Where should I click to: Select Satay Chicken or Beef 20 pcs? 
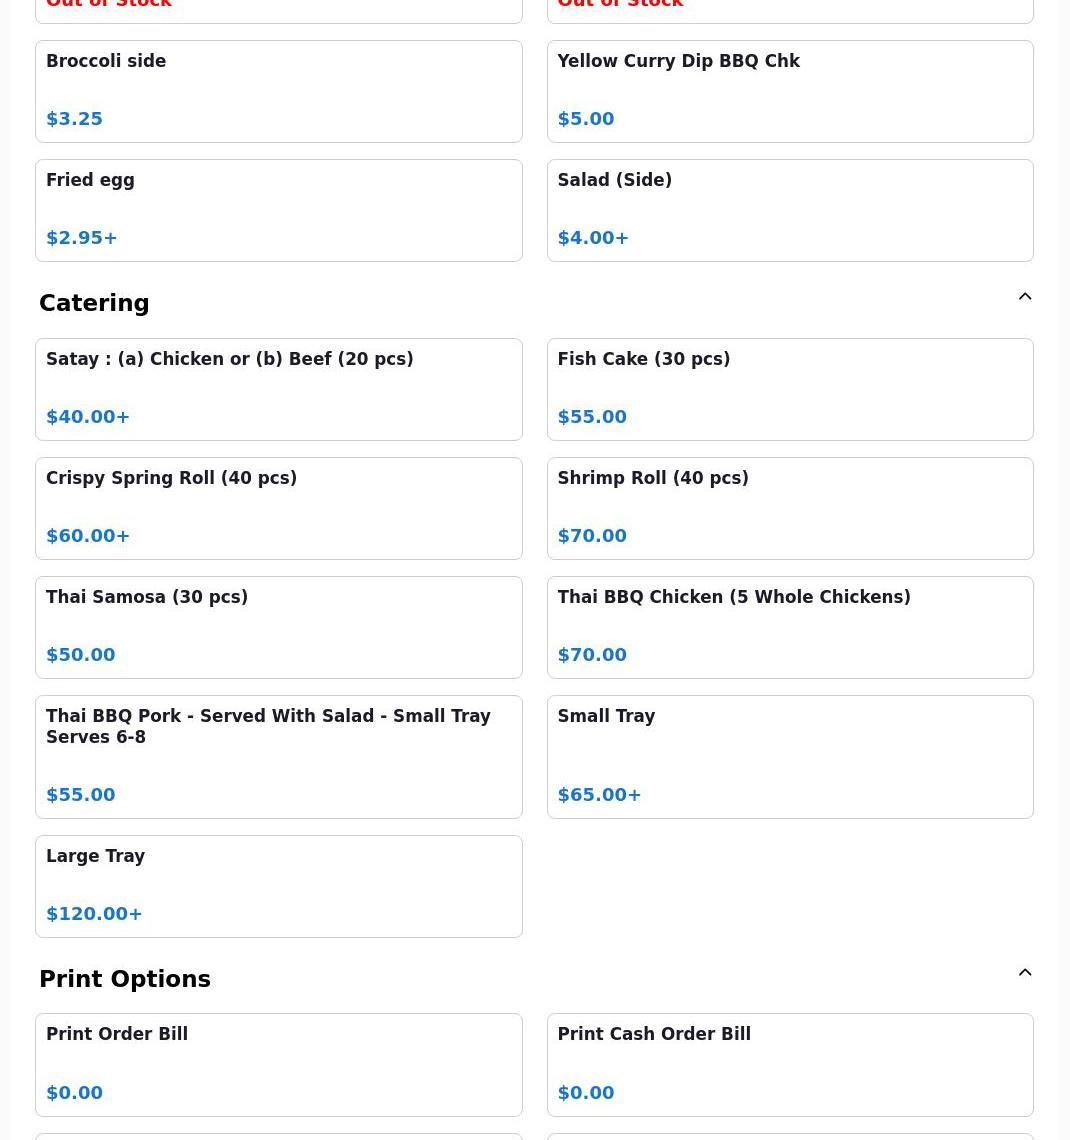click(279, 390)
